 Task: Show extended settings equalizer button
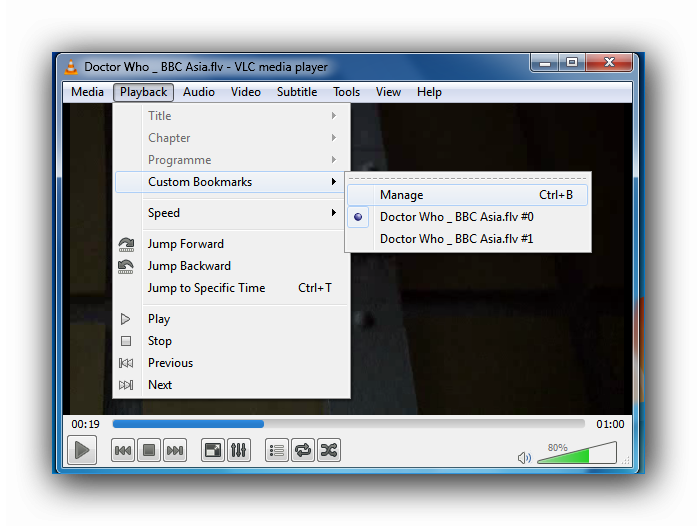[239, 450]
